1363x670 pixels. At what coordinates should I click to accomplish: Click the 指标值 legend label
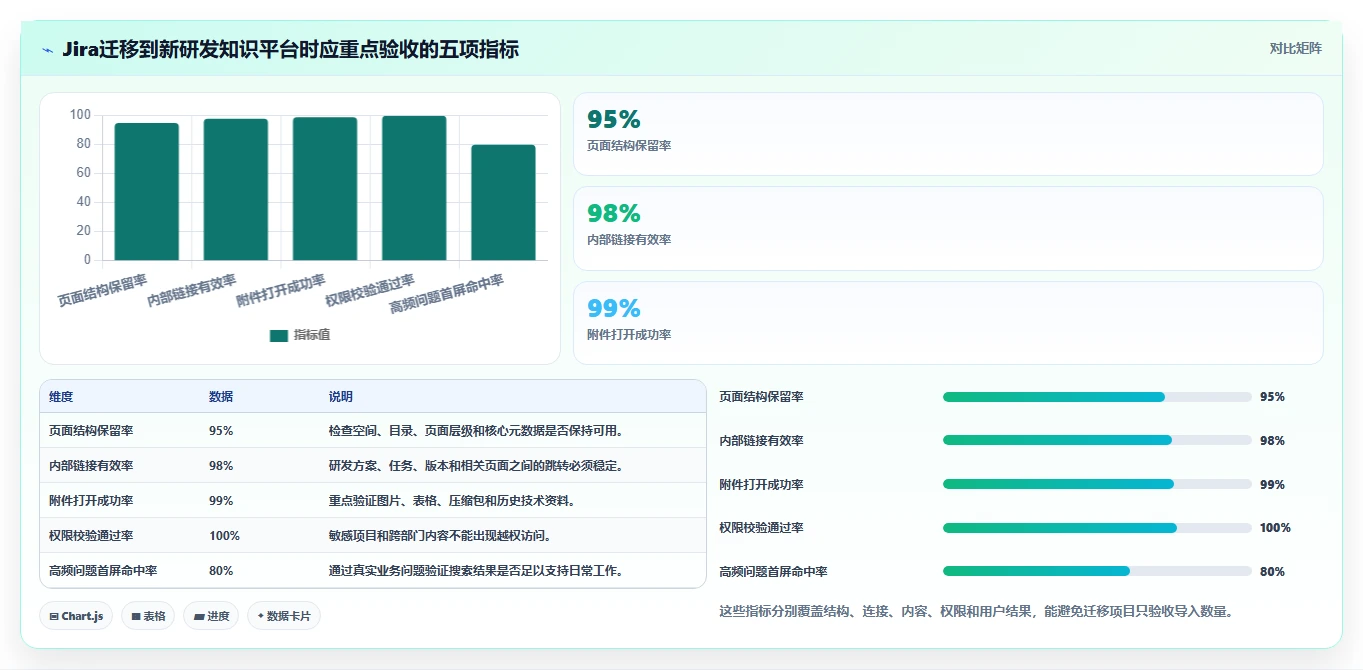pos(312,335)
